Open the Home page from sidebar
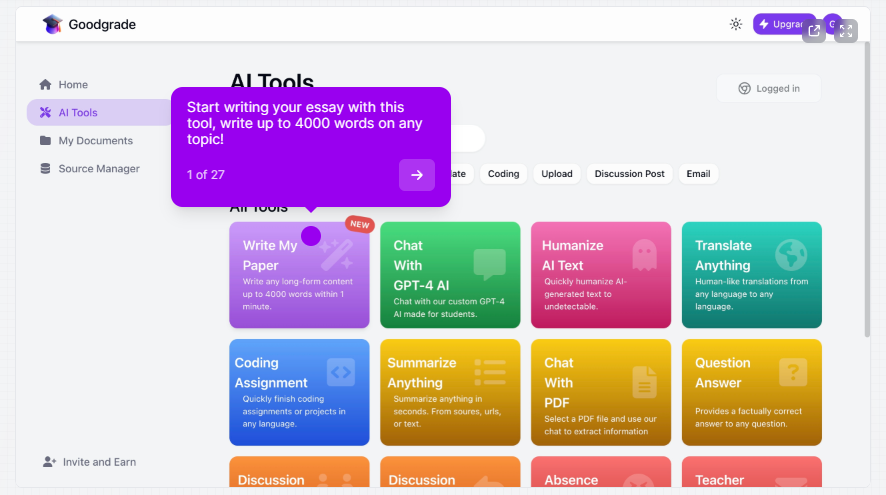 click(73, 85)
